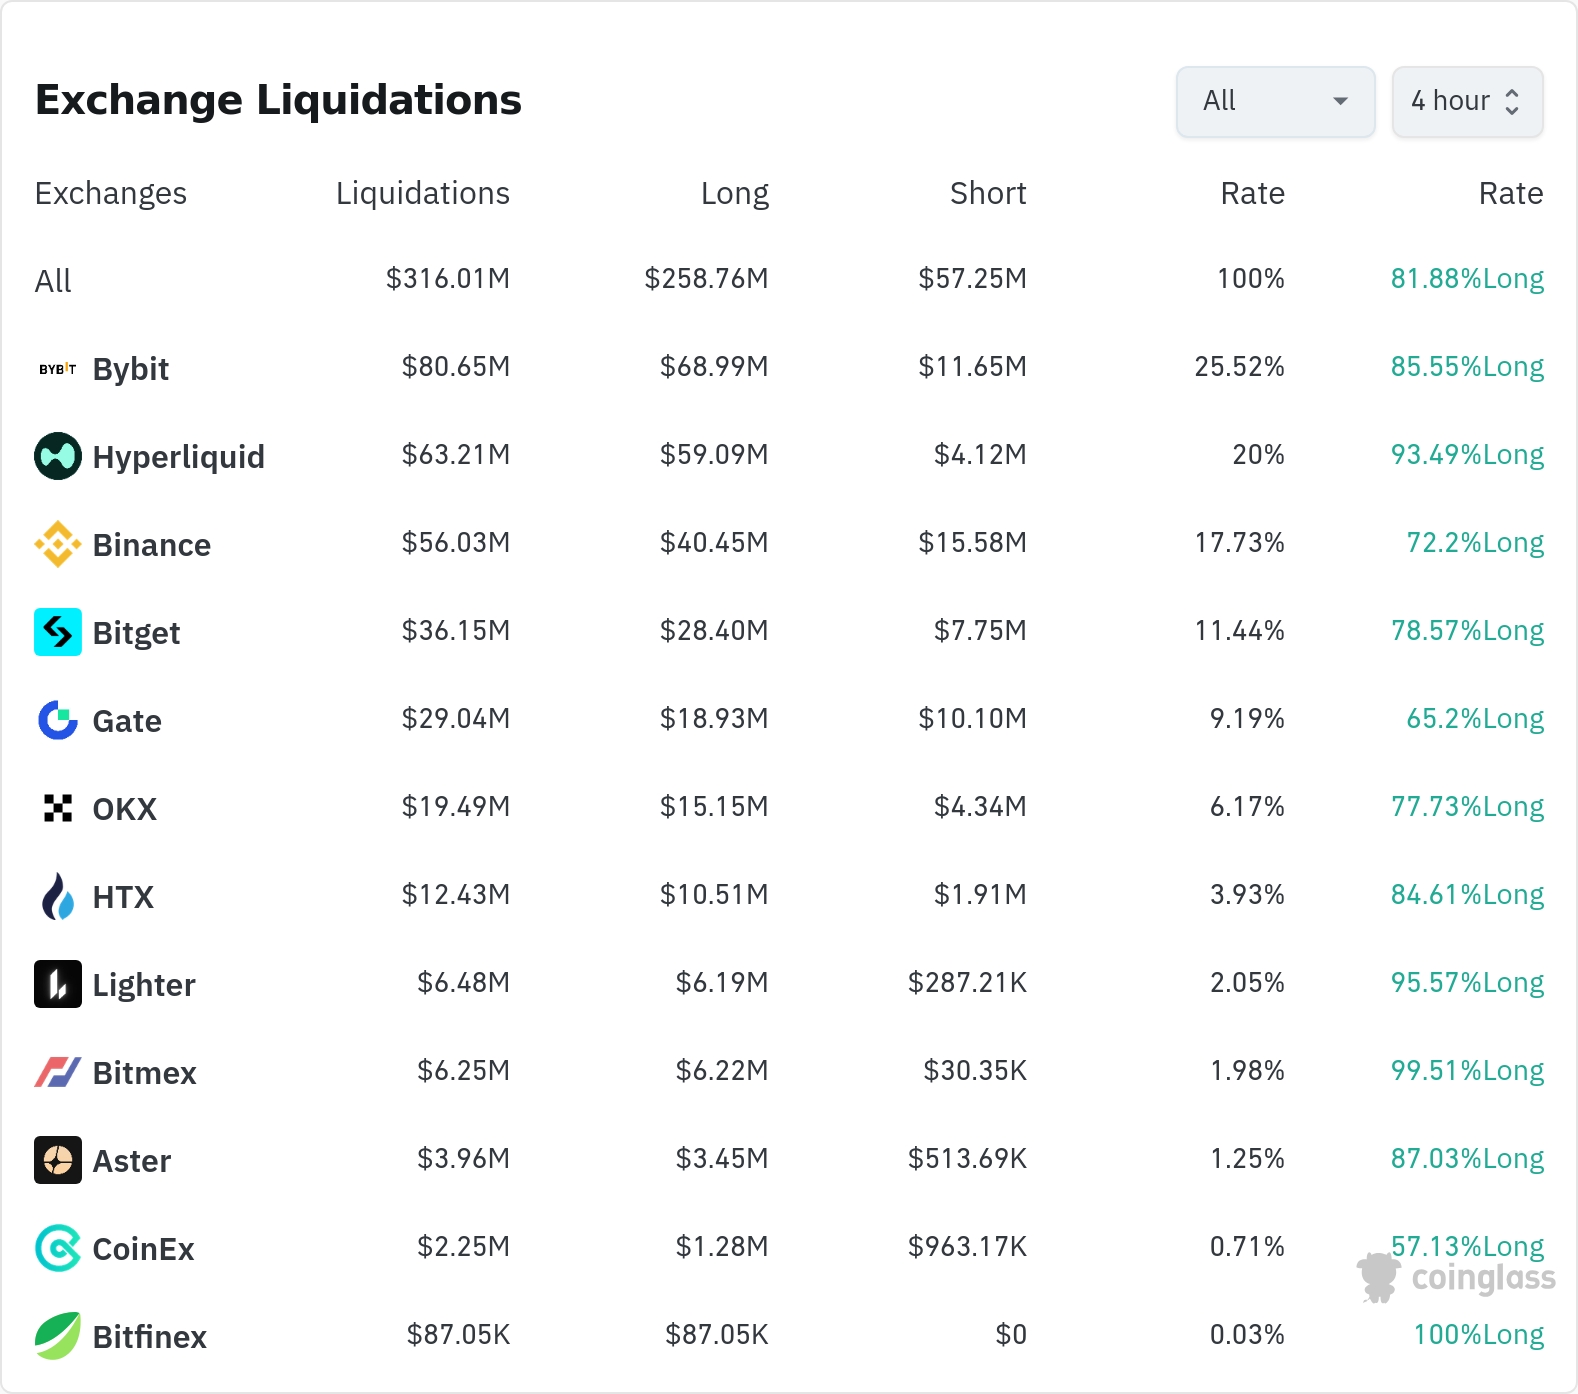
Task: Click the CoinEx logo icon
Action: (58, 1248)
